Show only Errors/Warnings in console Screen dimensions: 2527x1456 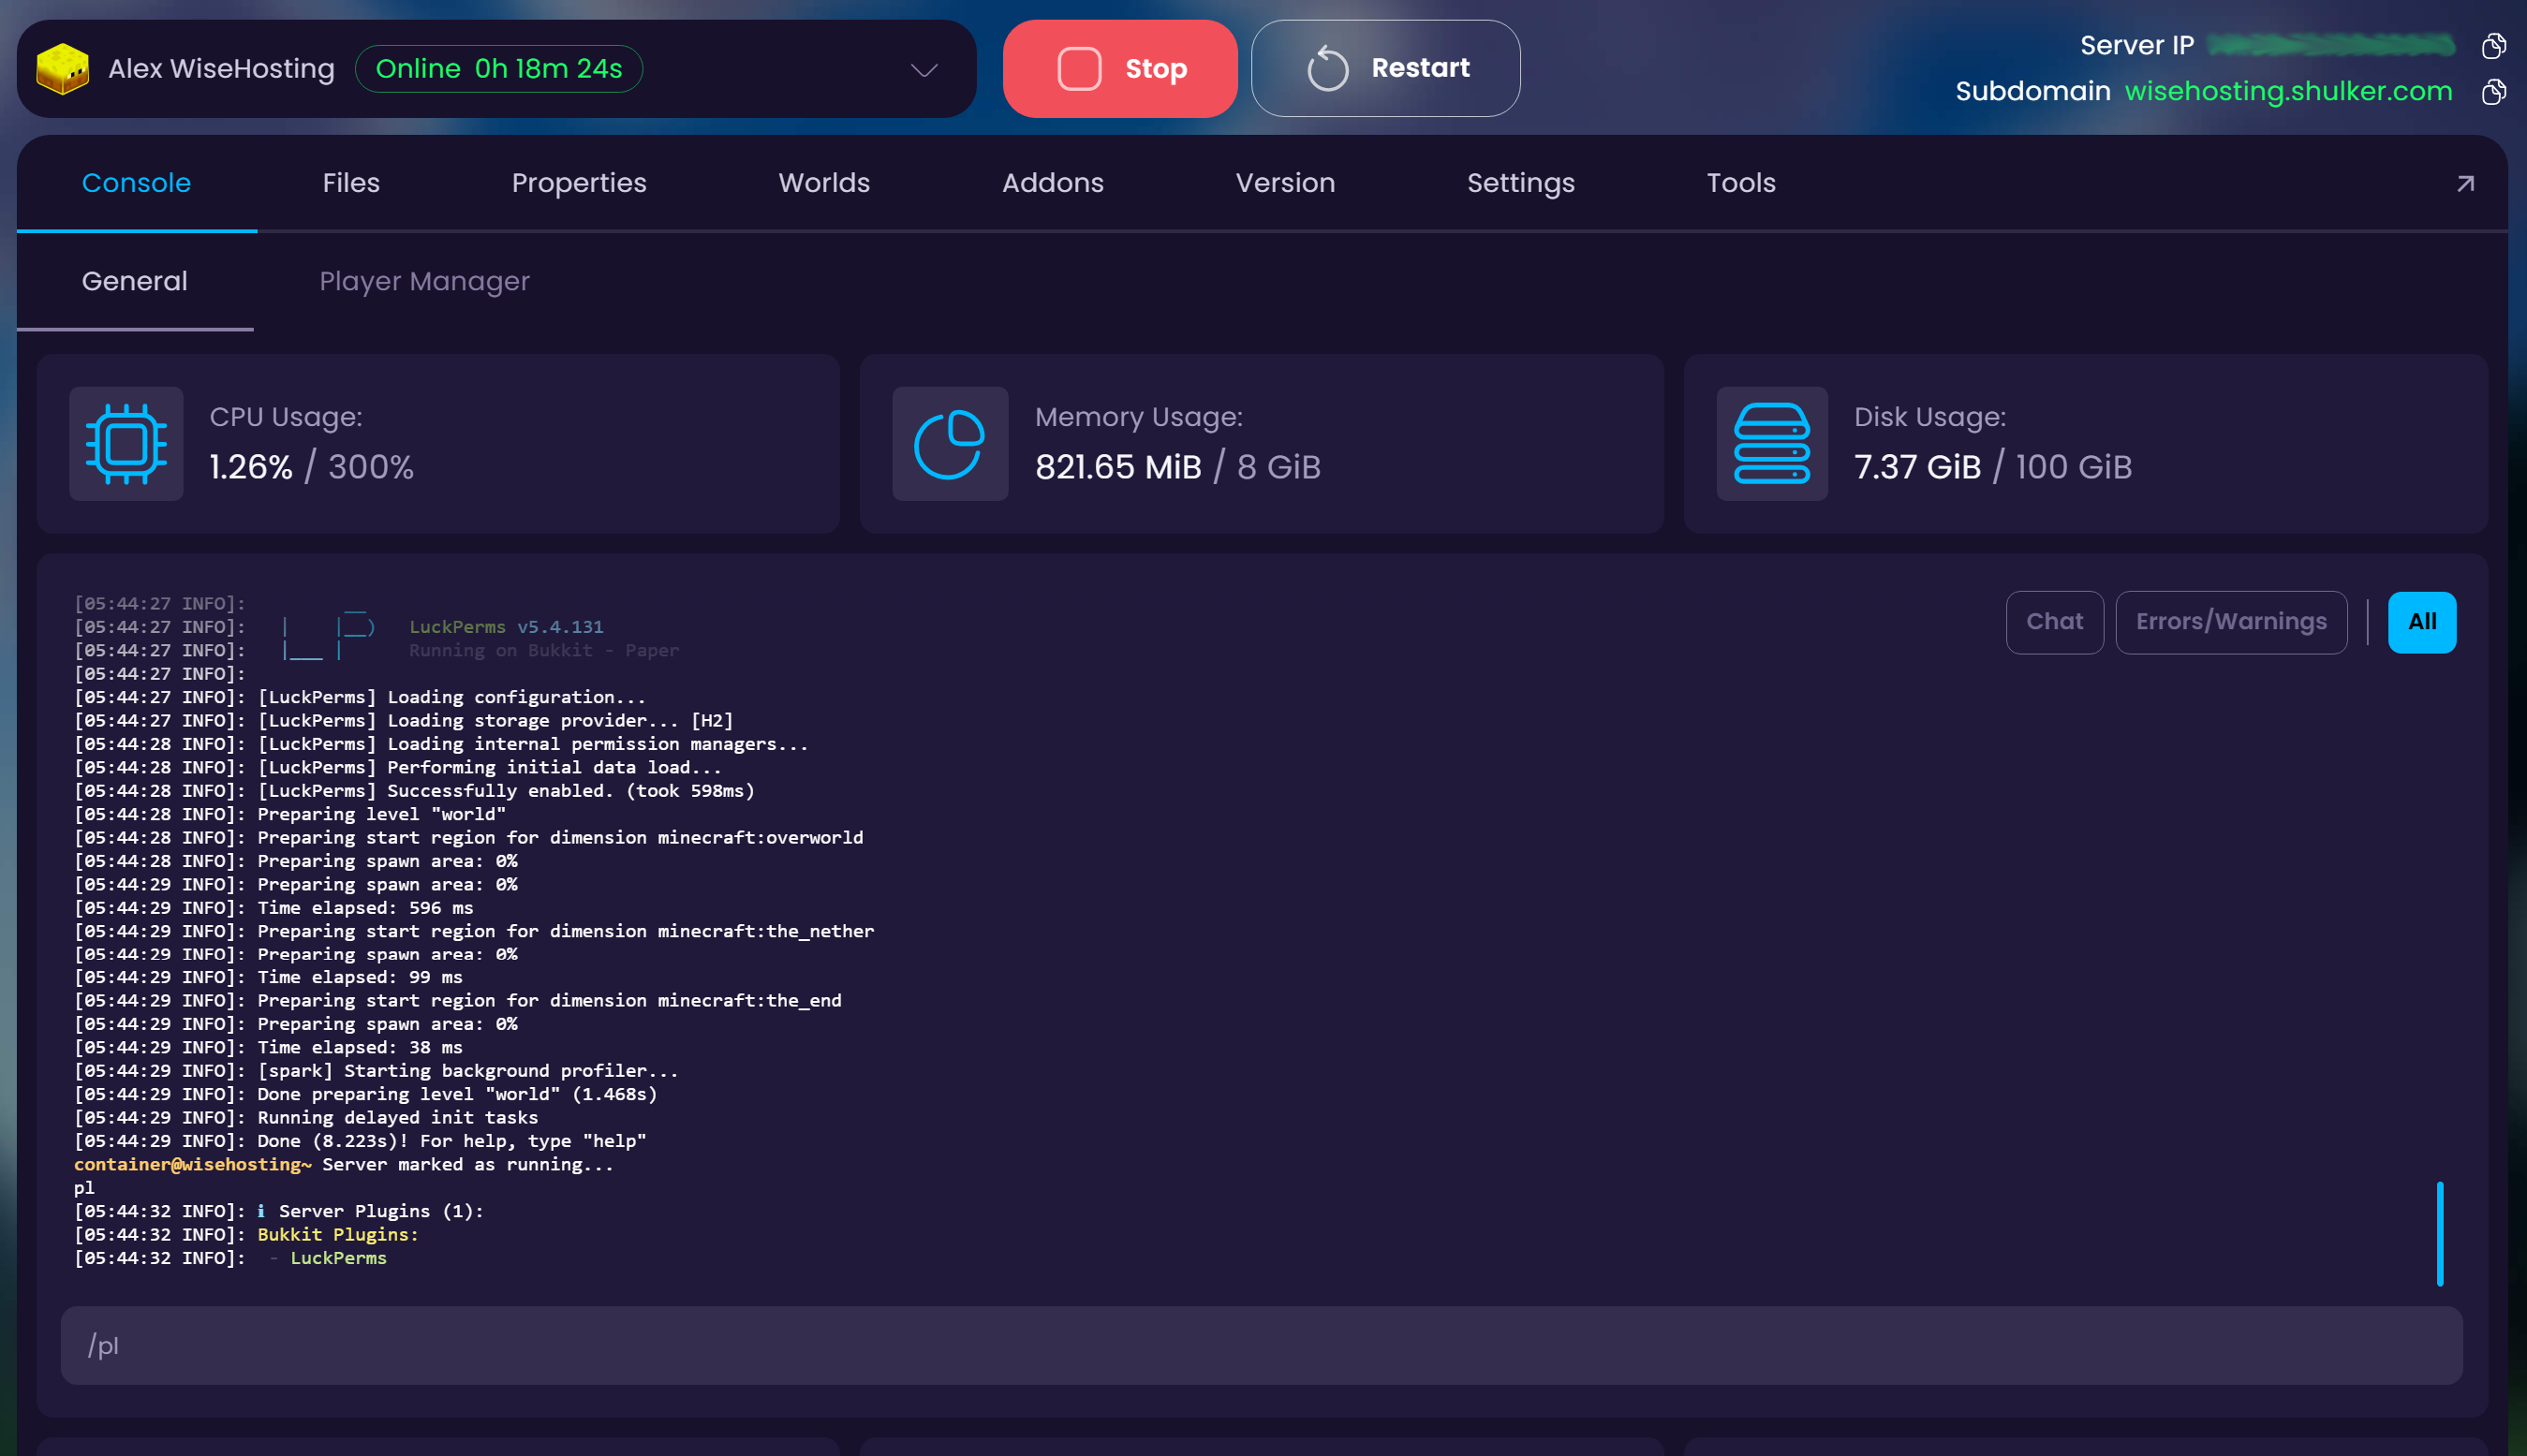(x=2230, y=622)
